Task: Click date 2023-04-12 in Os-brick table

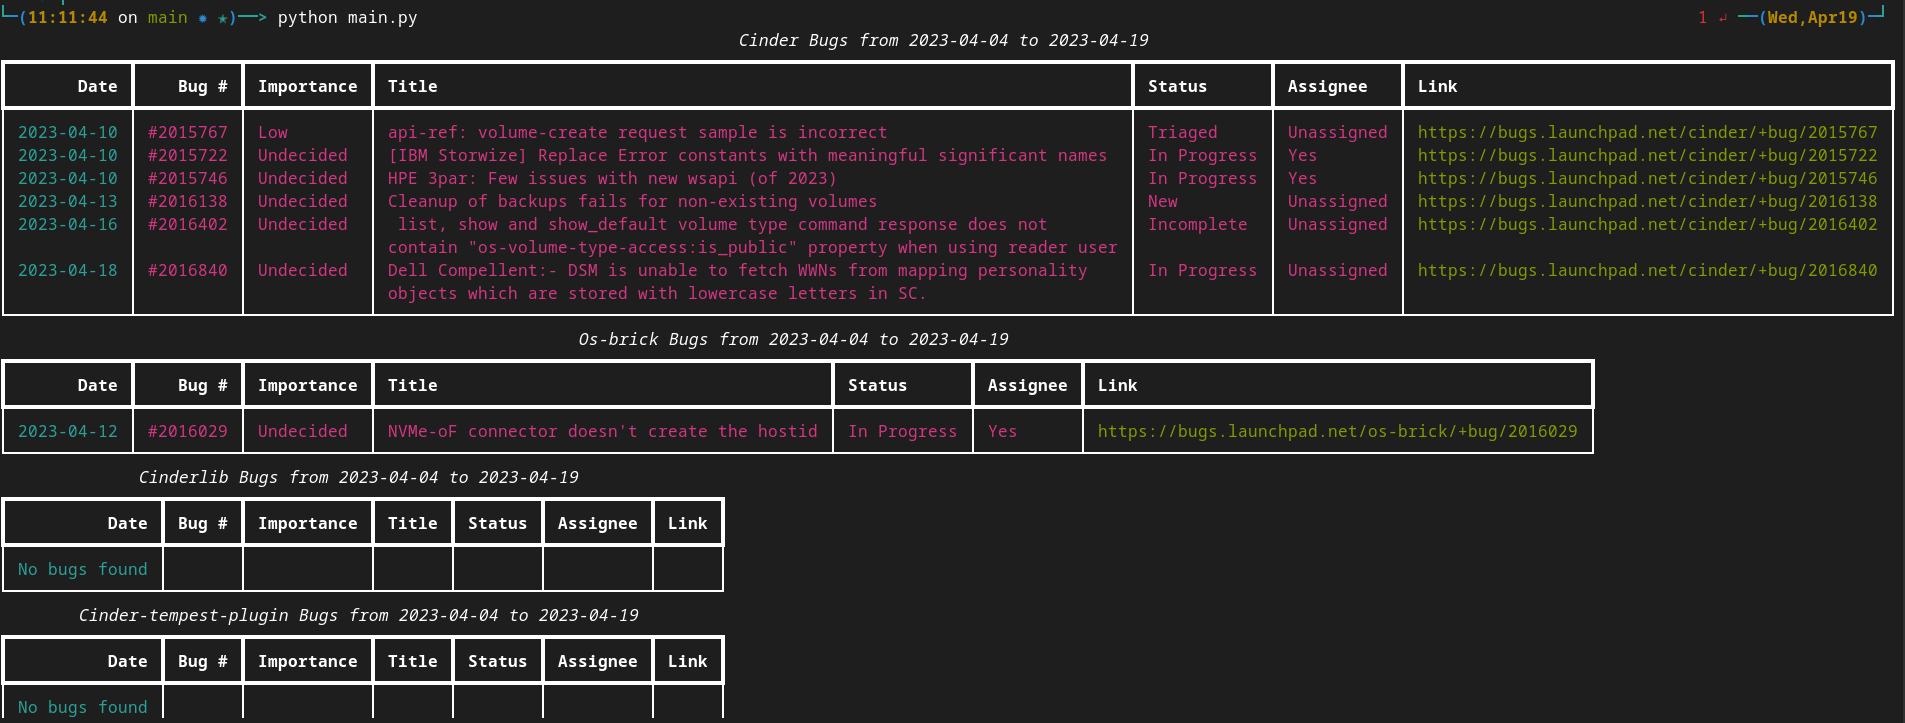Action: point(67,431)
